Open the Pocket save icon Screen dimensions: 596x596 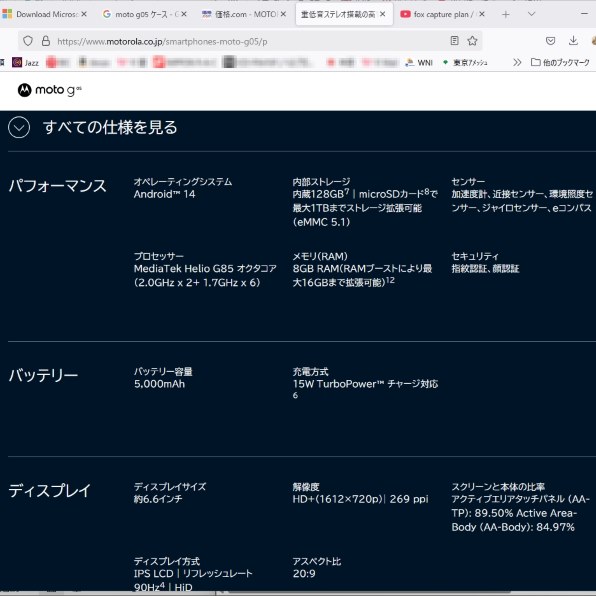tap(550, 40)
